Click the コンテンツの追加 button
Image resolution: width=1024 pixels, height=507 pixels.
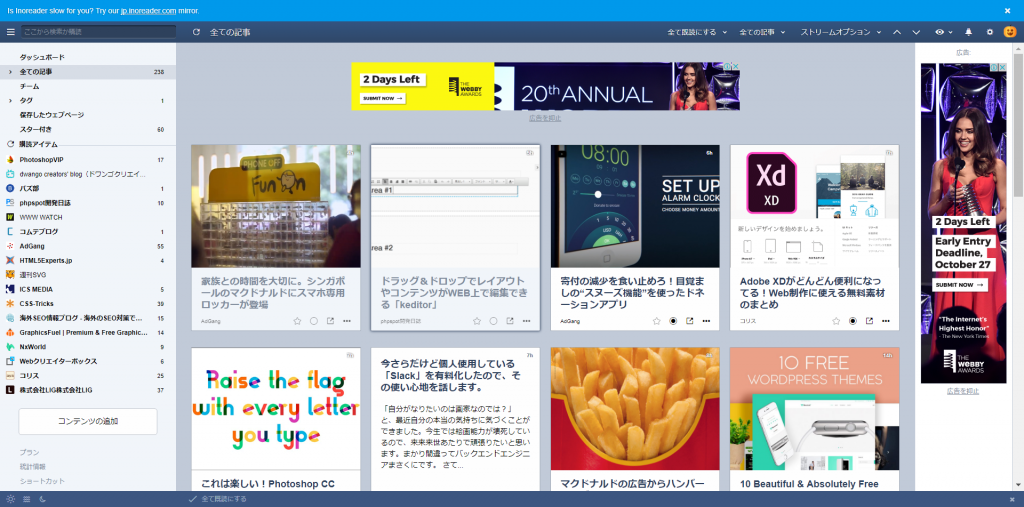pyautogui.click(x=88, y=421)
